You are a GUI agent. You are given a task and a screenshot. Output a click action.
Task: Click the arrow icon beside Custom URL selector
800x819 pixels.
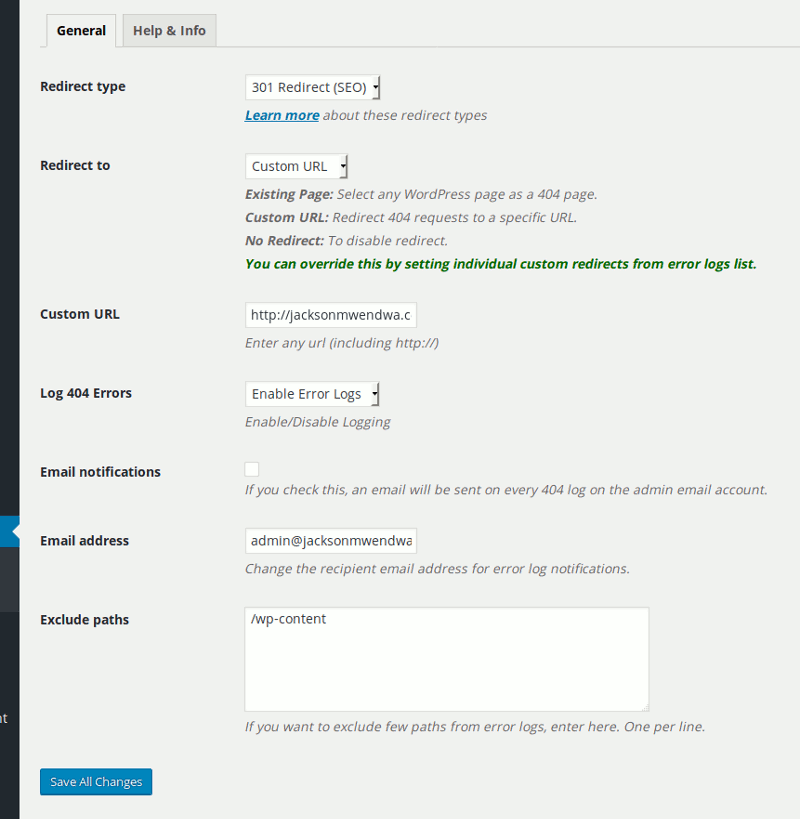point(341,165)
